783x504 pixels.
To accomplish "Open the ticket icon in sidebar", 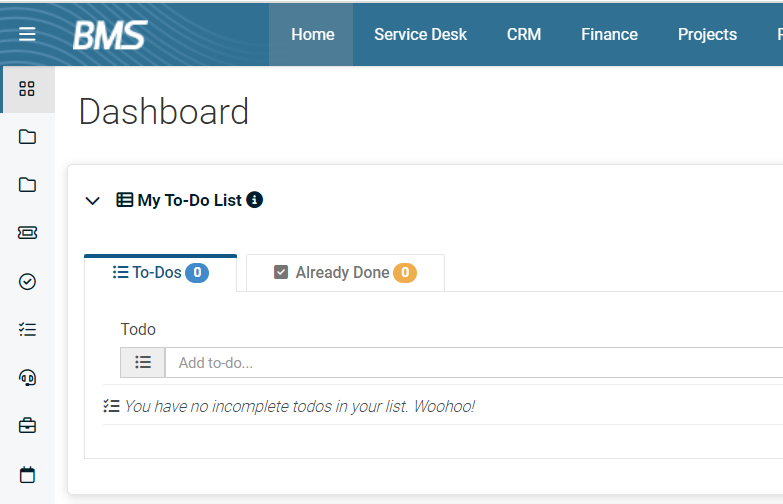I will click(27, 233).
